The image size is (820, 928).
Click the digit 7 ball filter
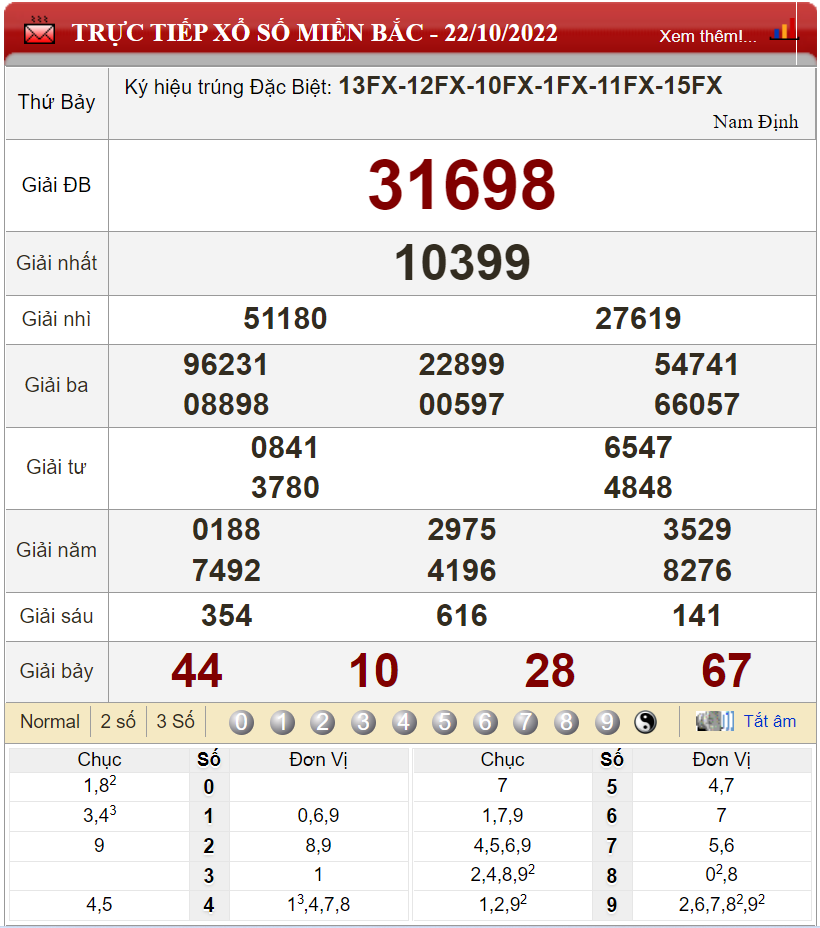(526, 722)
